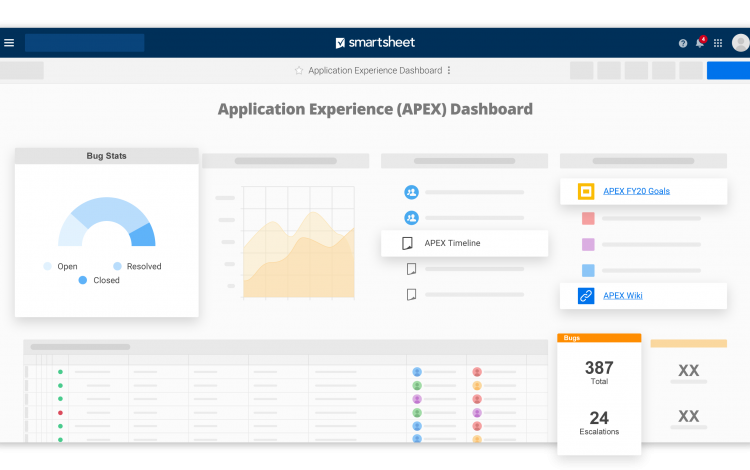Viewport: 750px width, 470px height.
Task: Click the 24 Escalations metric
Action: pyautogui.click(x=599, y=422)
